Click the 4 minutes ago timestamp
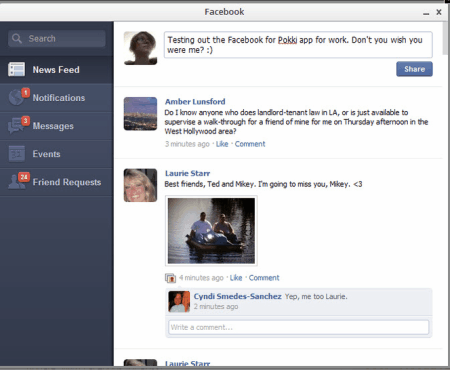 click(x=201, y=278)
